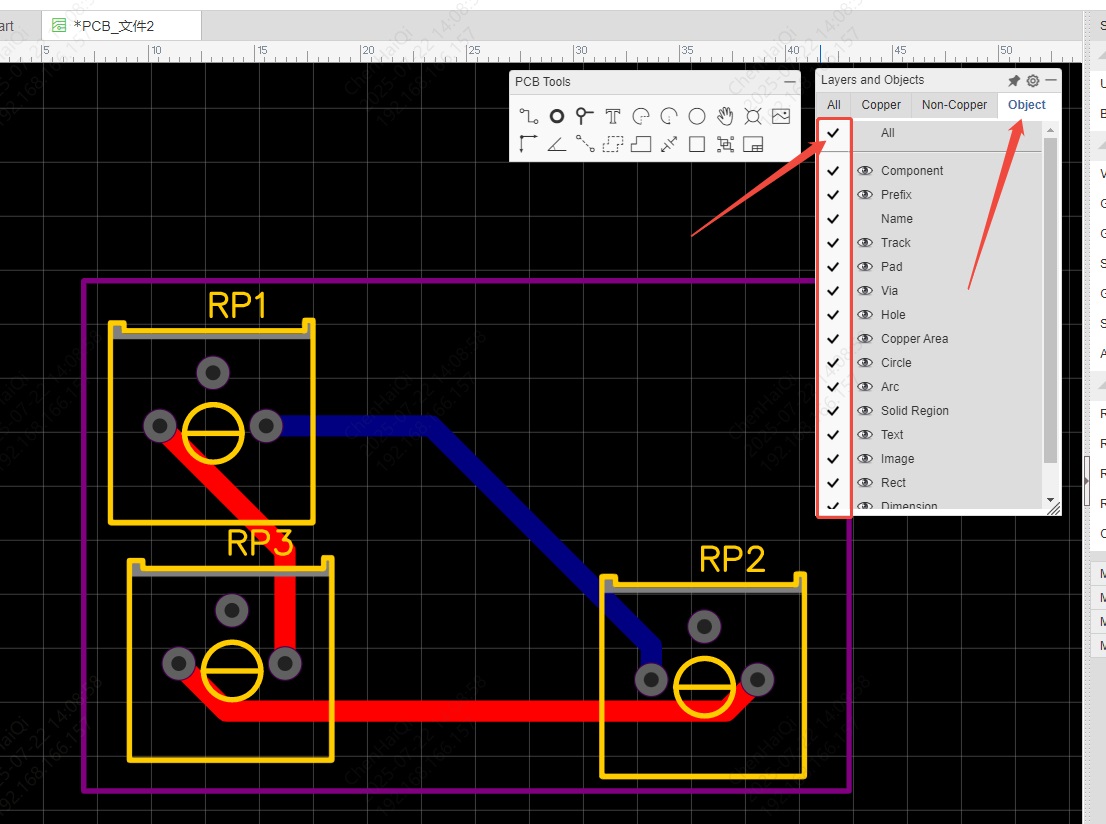Viewport: 1106px width, 824px height.
Task: Collapse the Layers and Objects panel
Action: (x=1051, y=81)
